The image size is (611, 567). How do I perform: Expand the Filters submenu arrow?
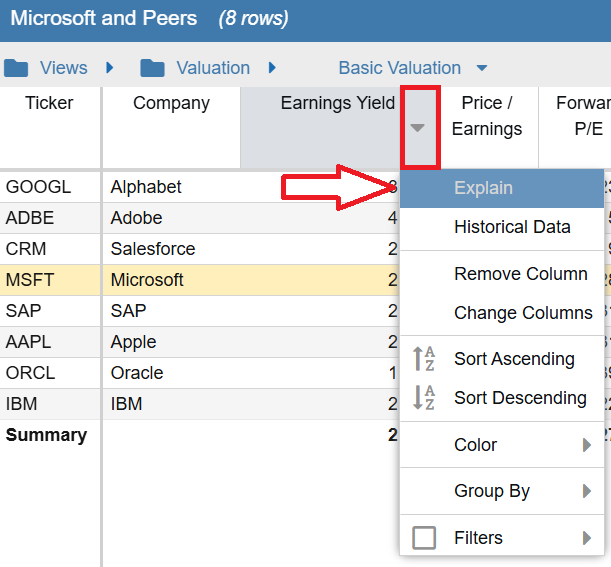point(587,538)
